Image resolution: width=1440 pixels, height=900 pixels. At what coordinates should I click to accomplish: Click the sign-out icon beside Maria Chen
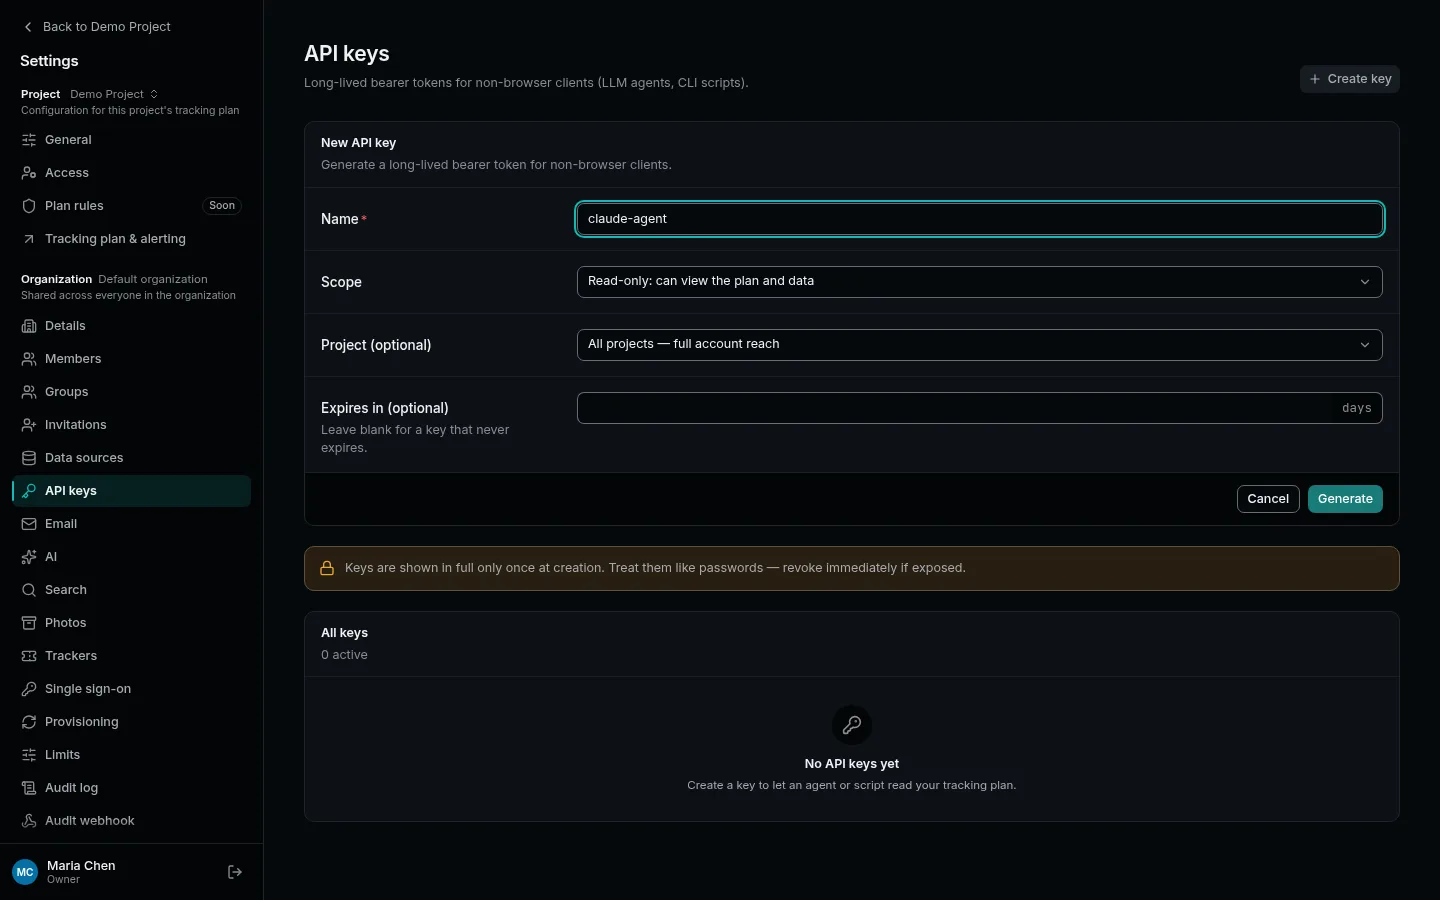pos(235,872)
